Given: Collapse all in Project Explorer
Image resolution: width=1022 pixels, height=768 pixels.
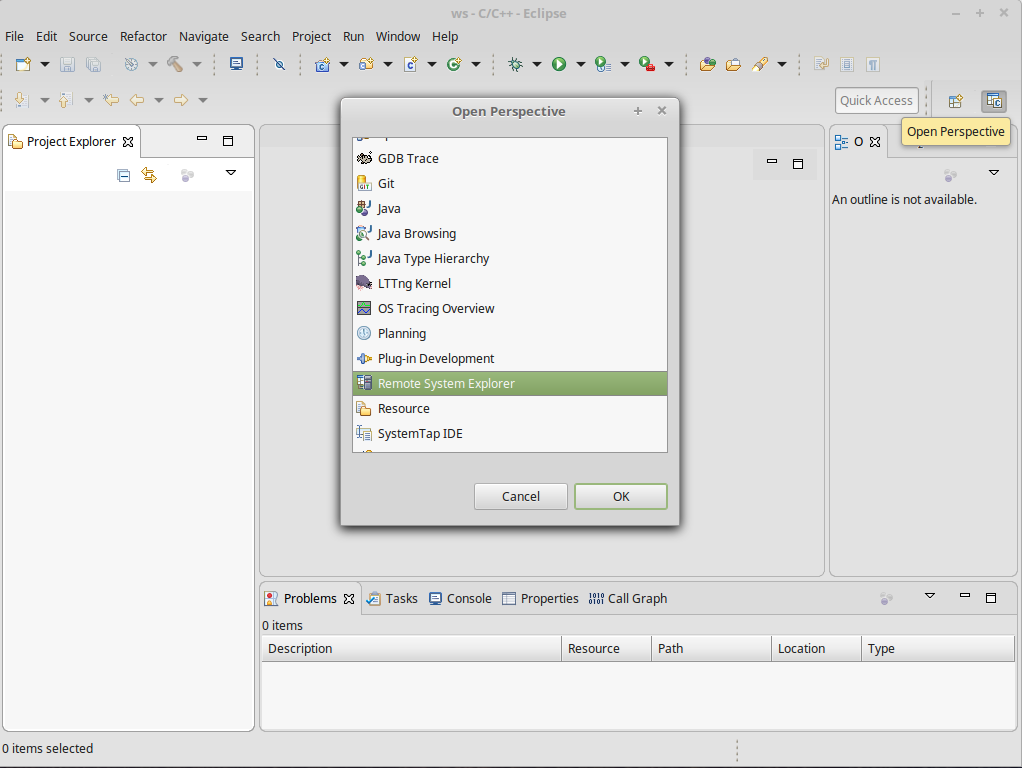Looking at the screenshot, I should point(124,175).
